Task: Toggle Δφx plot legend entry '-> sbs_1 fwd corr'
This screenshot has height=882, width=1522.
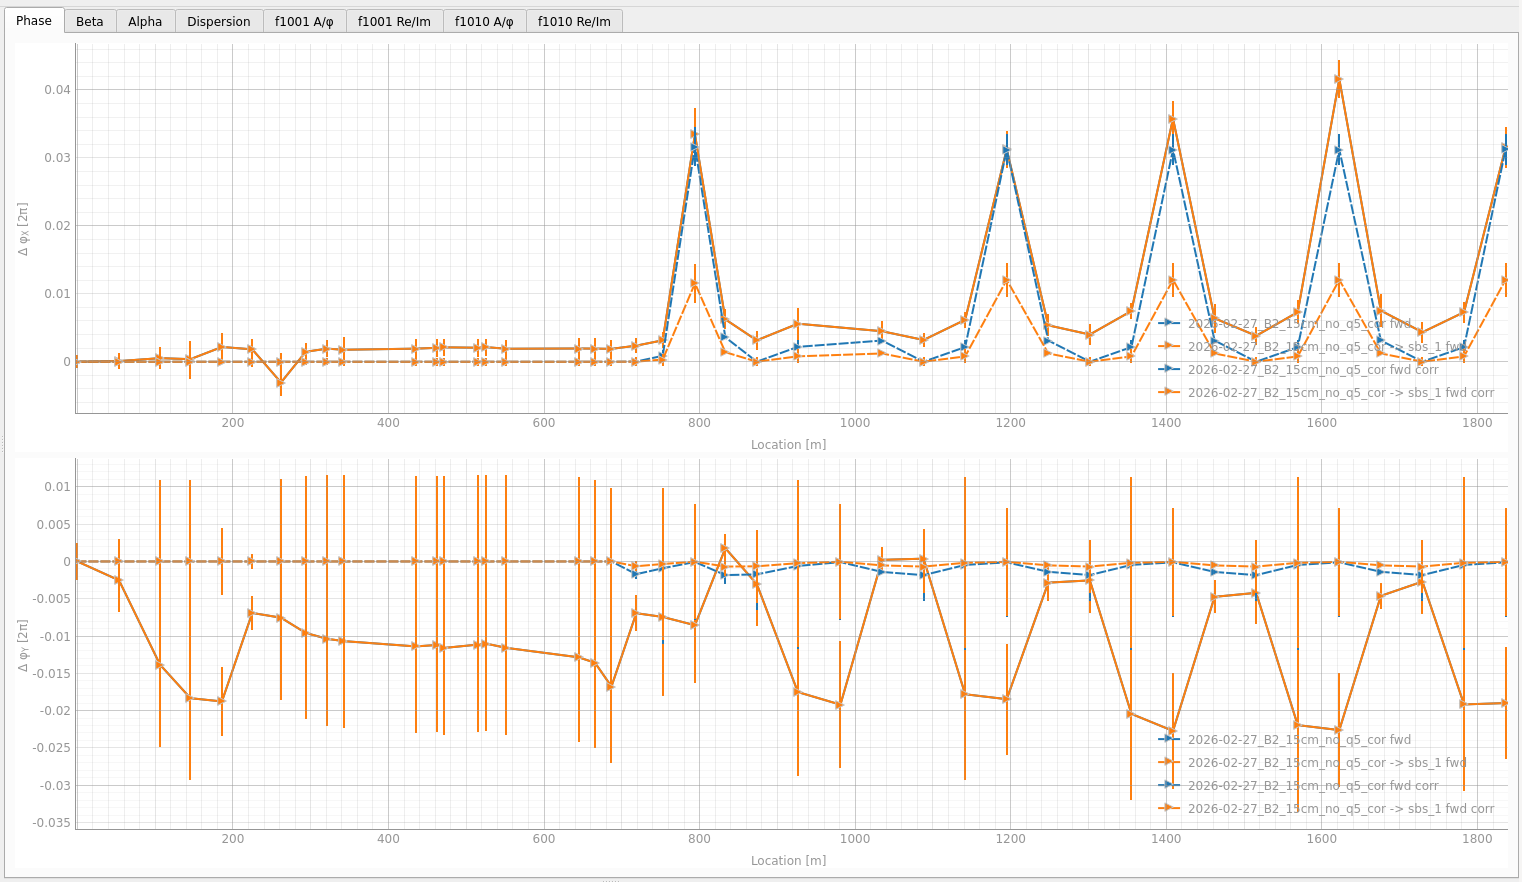Action: (x=1326, y=392)
